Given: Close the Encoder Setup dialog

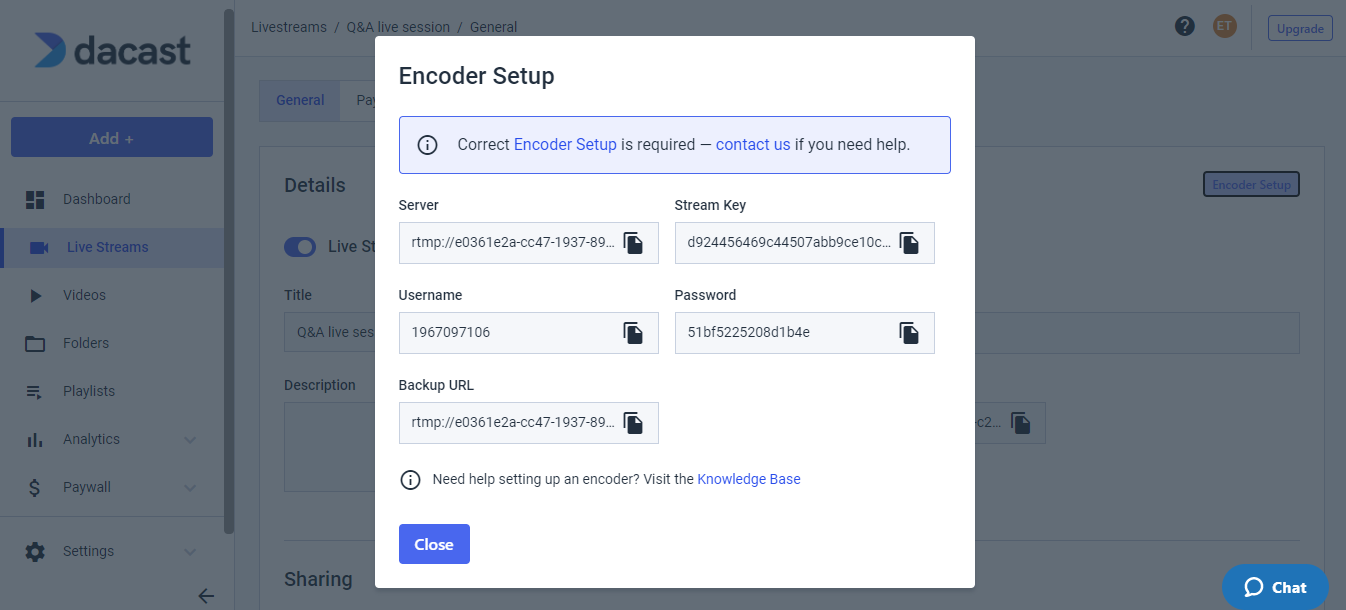Looking at the screenshot, I should 434,544.
